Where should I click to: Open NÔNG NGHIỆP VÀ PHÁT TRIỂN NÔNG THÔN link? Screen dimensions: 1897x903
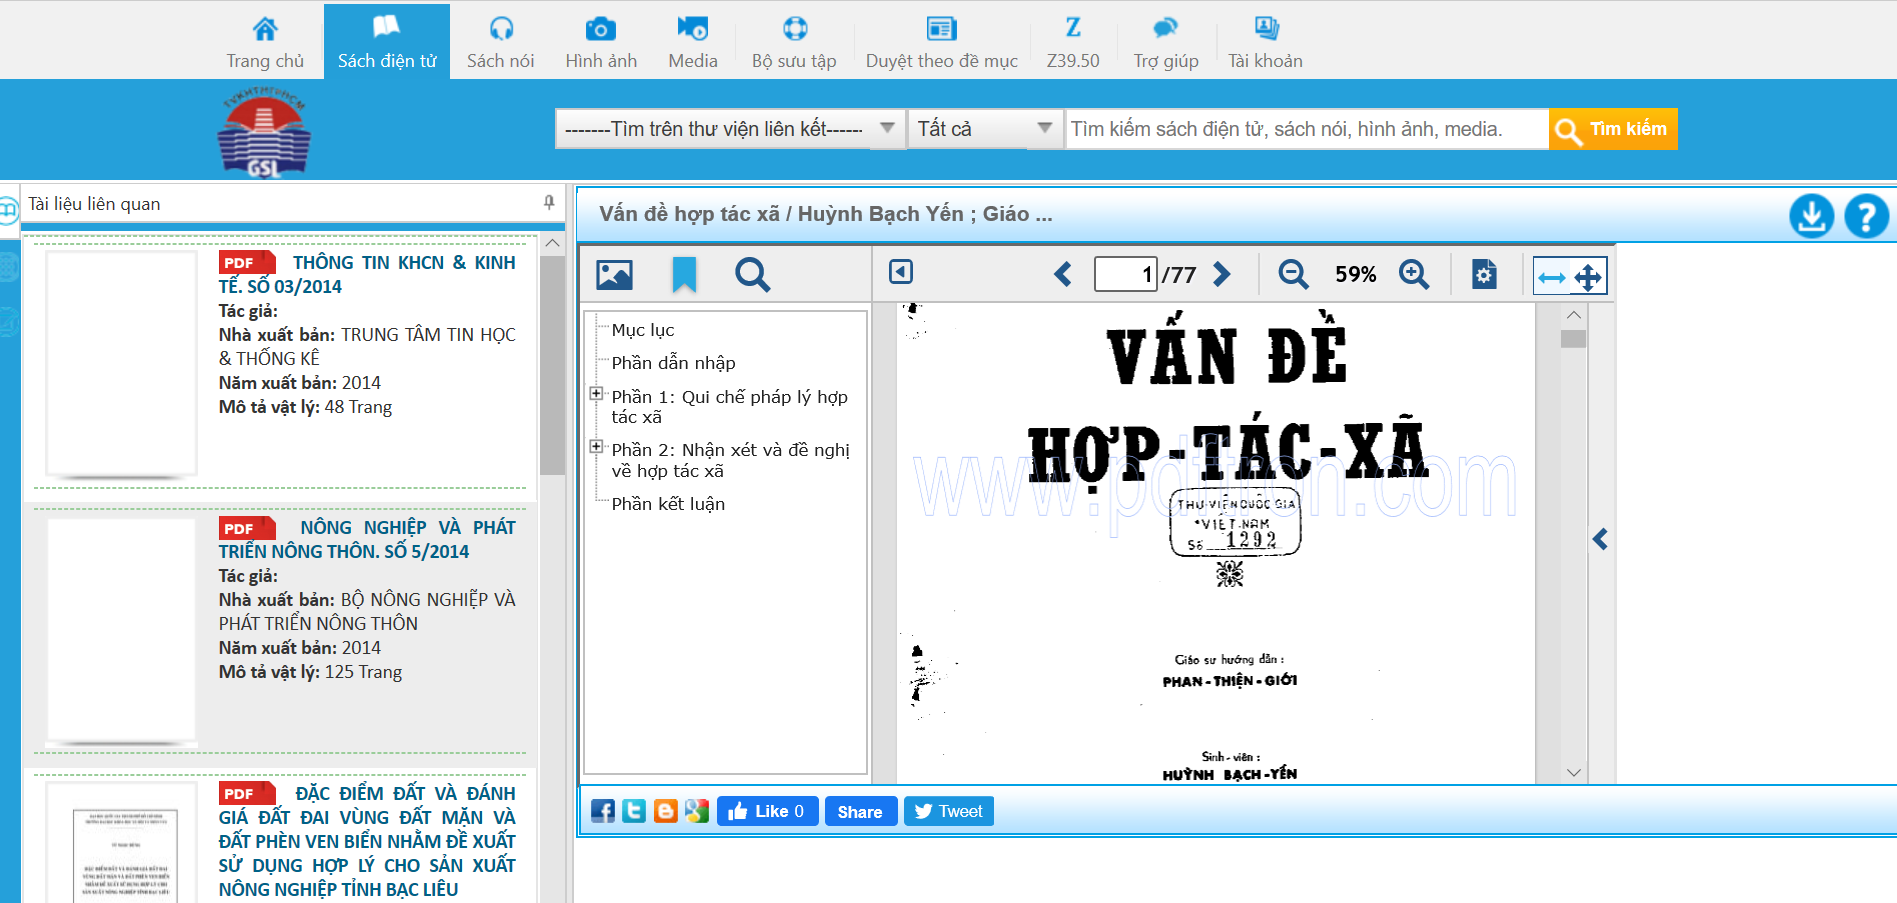pos(367,539)
